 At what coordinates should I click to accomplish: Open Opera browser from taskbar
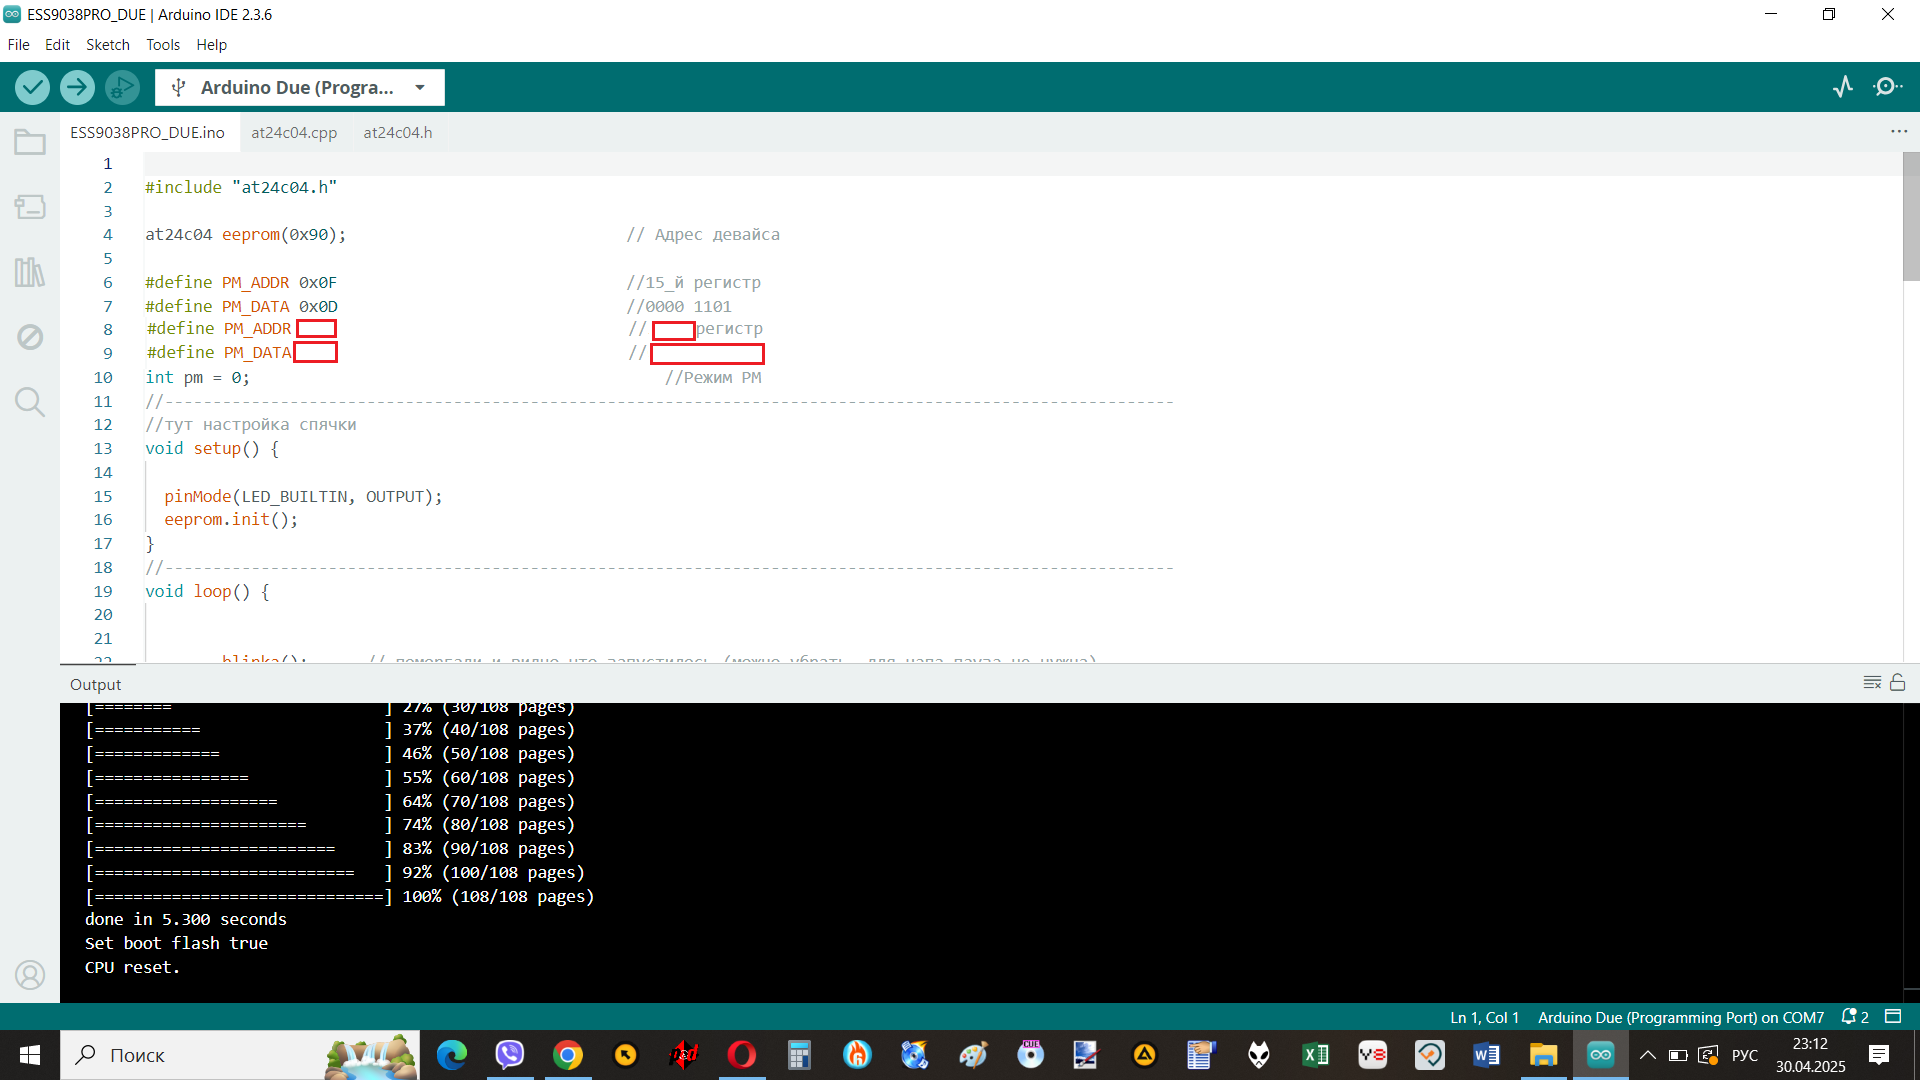(x=742, y=1055)
